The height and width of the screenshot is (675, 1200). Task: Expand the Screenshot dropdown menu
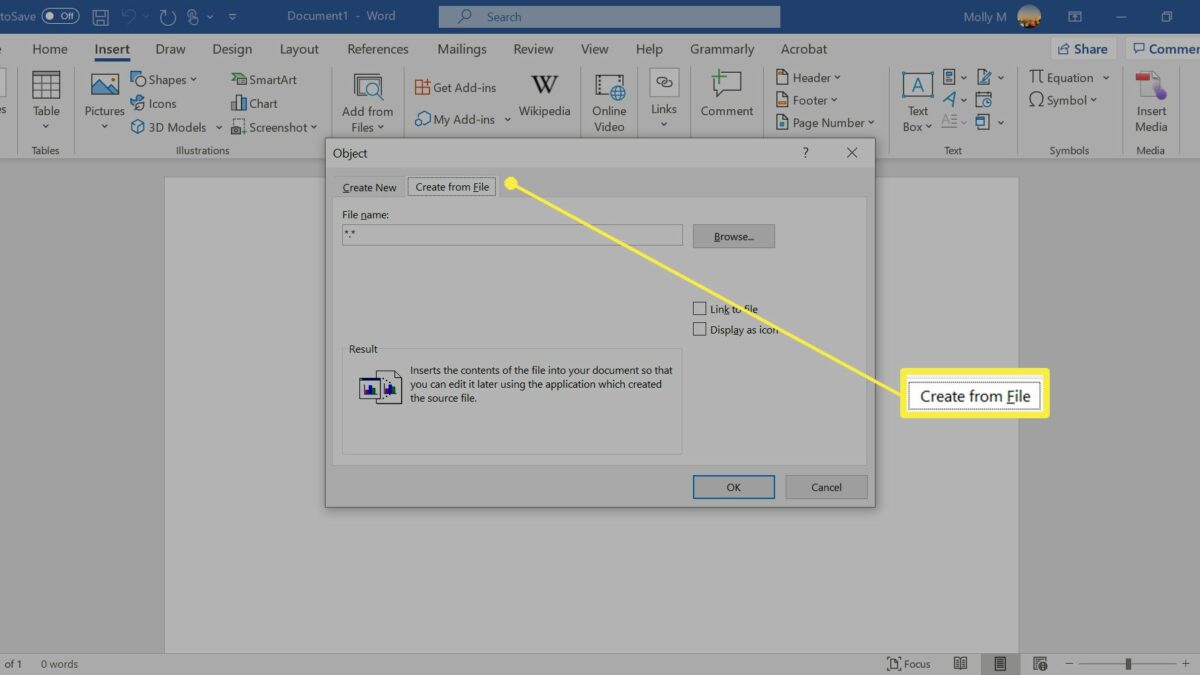tap(313, 128)
